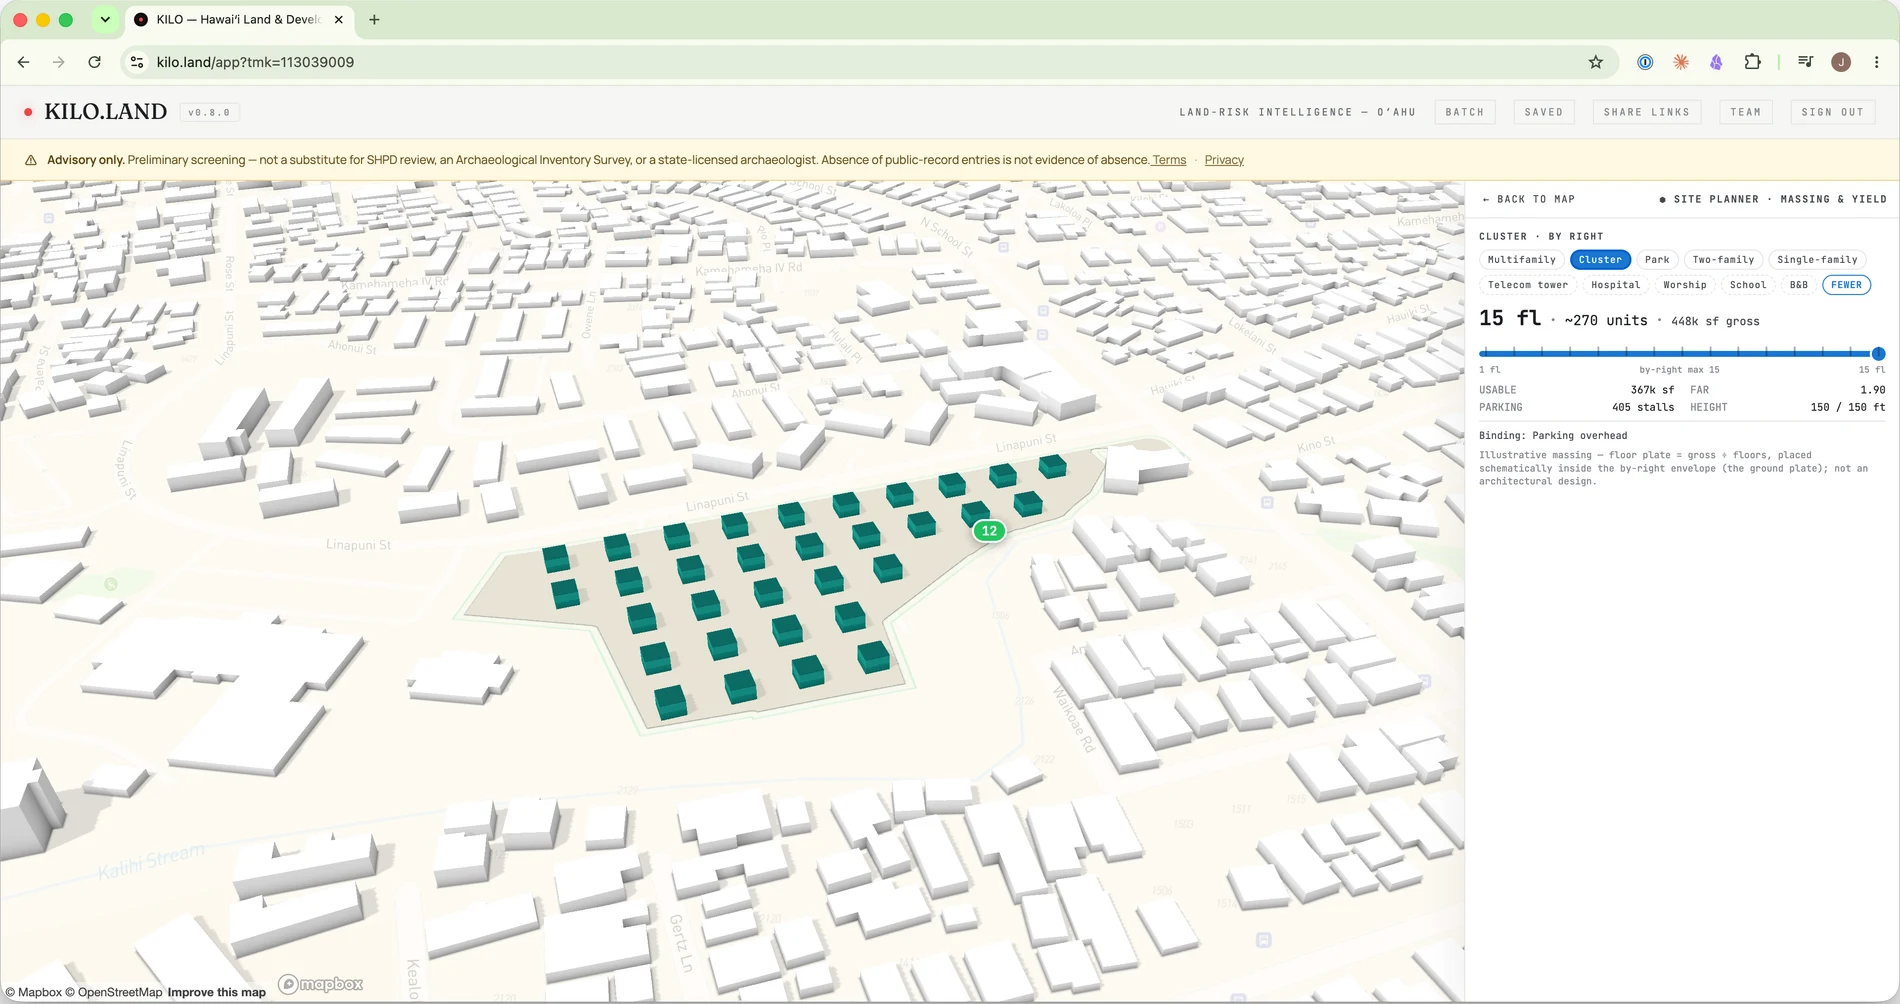Select the School use chip
The image size is (1900, 1004).
[1748, 285]
